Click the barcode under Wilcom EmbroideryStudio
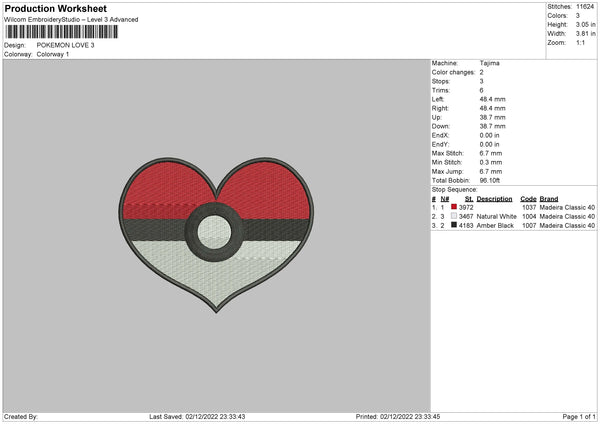Viewport: 600px width, 424px height. coord(62,32)
